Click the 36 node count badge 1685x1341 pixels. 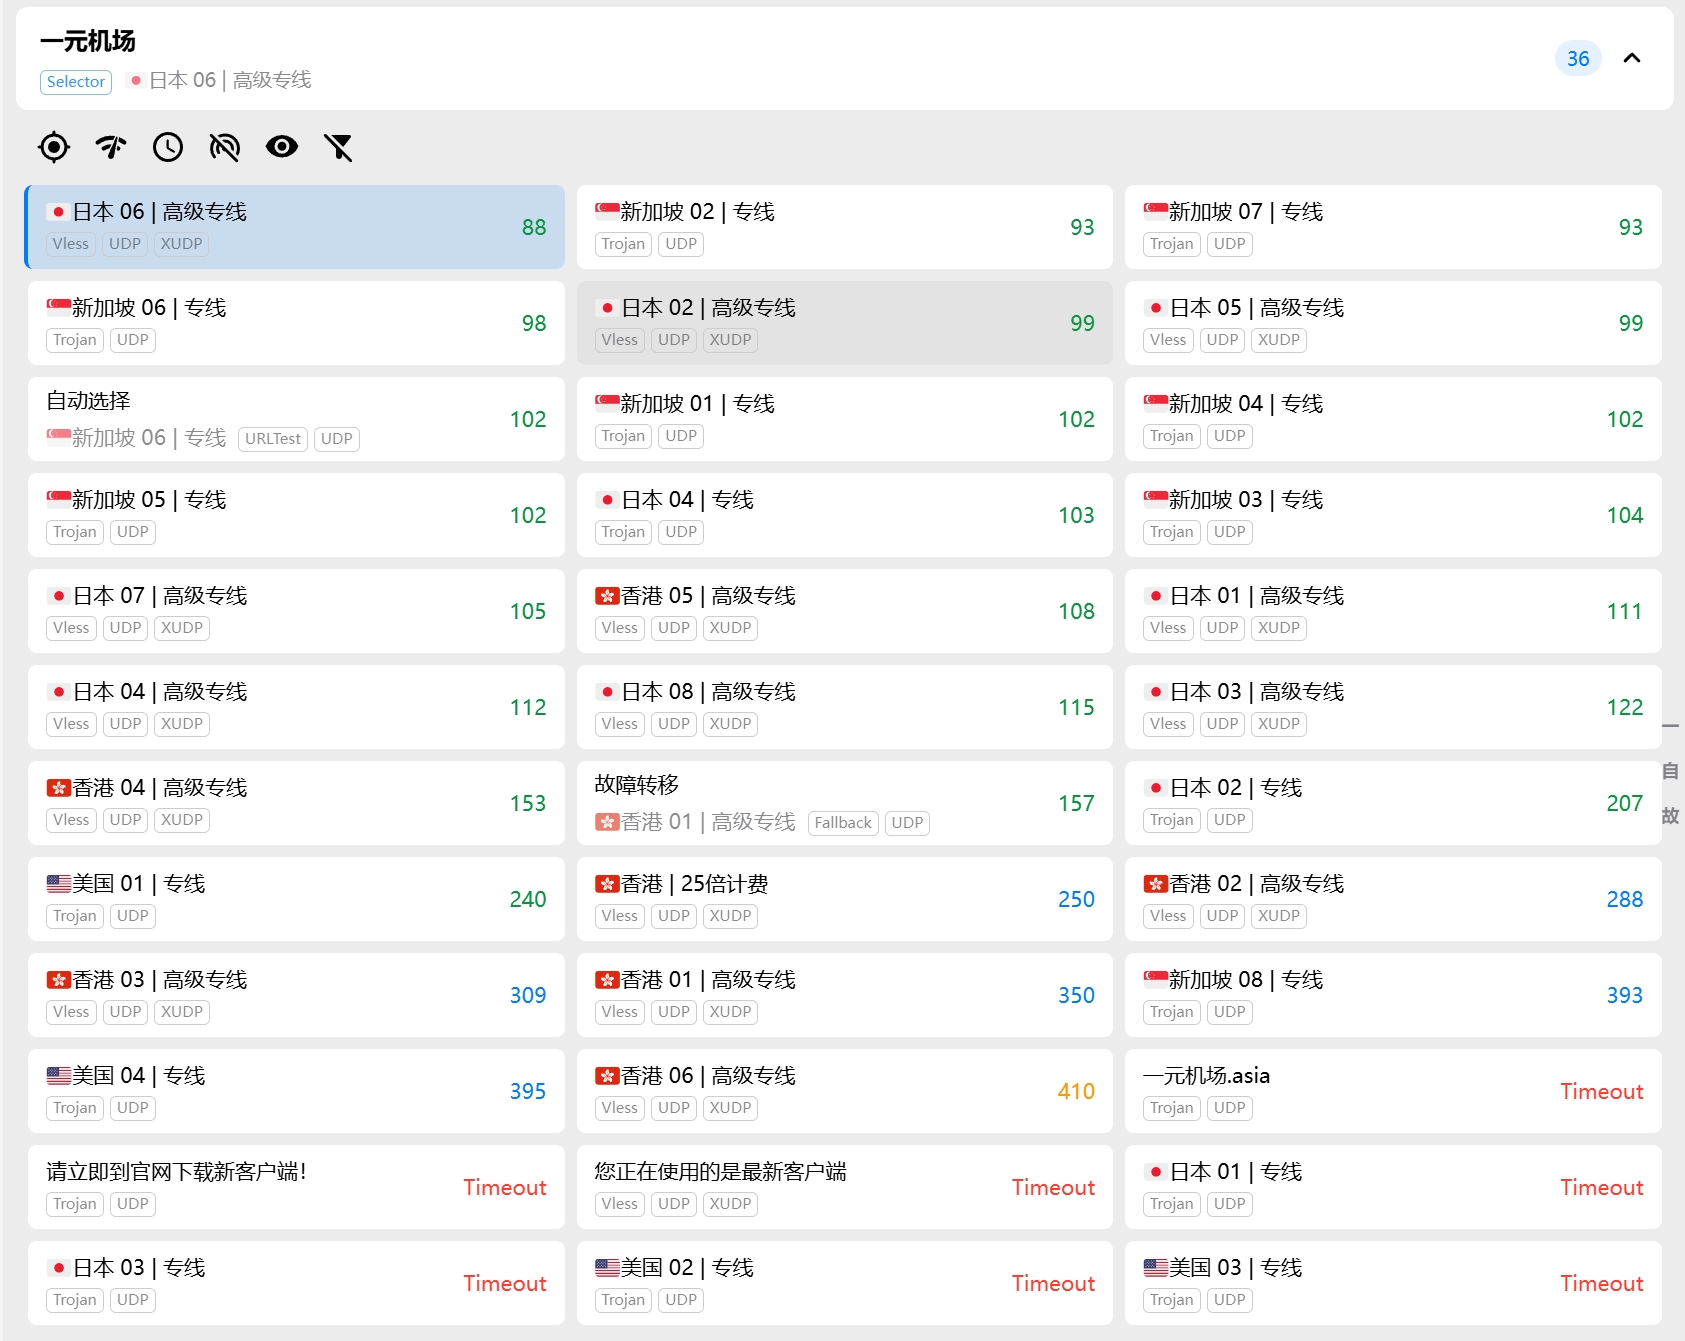point(1577,59)
